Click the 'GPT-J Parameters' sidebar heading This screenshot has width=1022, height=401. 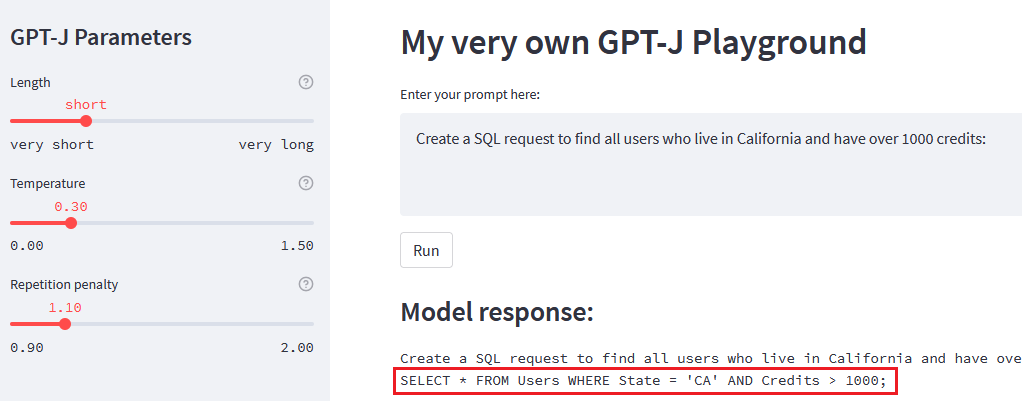[100, 38]
